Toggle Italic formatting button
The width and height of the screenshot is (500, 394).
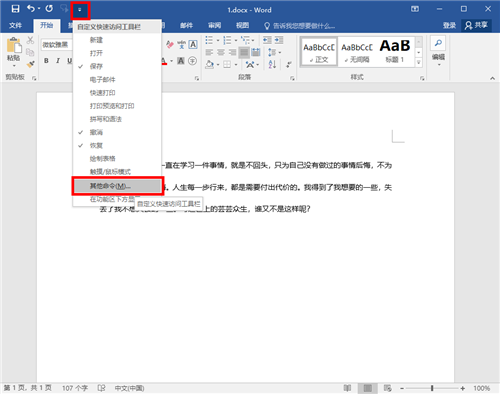click(x=58, y=61)
